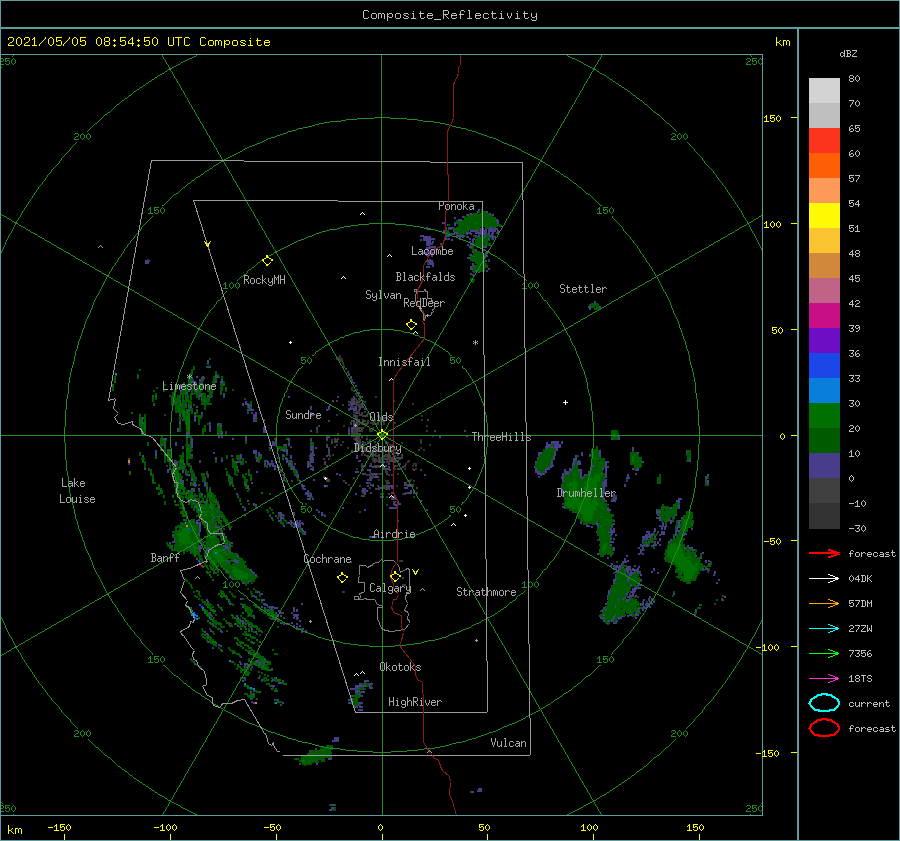
Task: Click the ThreeHills label
Action: click(x=501, y=437)
